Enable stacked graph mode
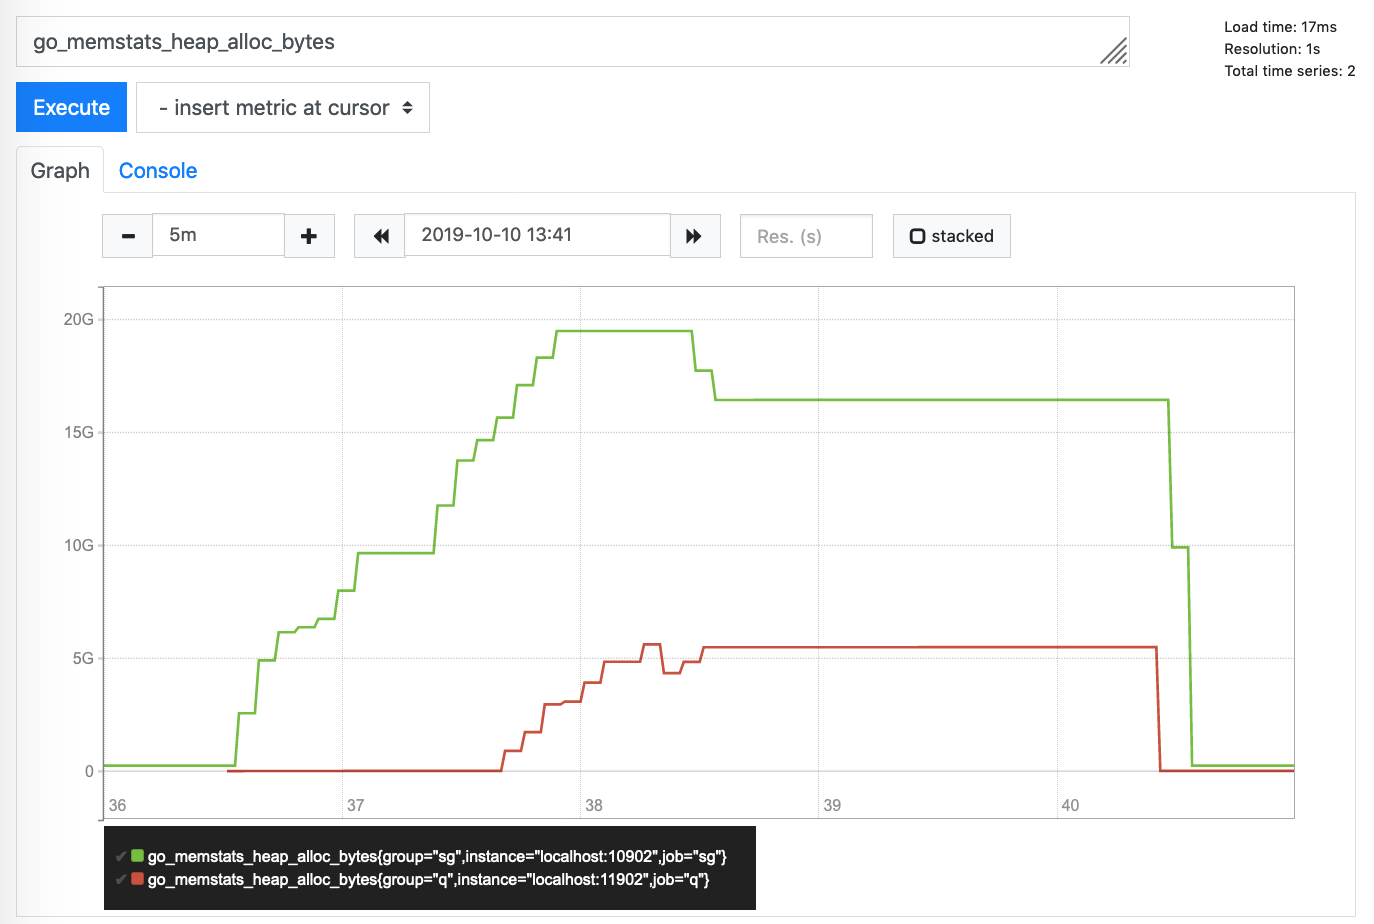 (x=951, y=235)
